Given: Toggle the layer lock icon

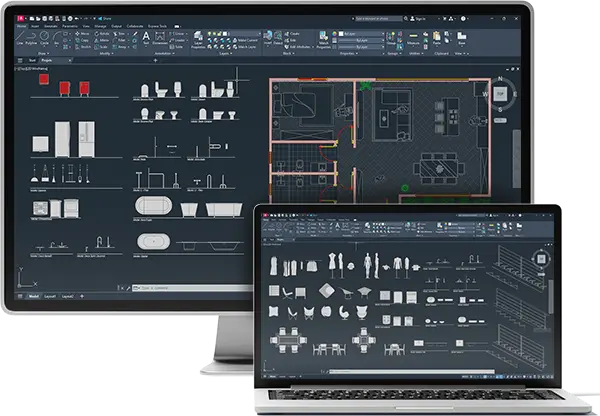Looking at the screenshot, I should (219, 34).
